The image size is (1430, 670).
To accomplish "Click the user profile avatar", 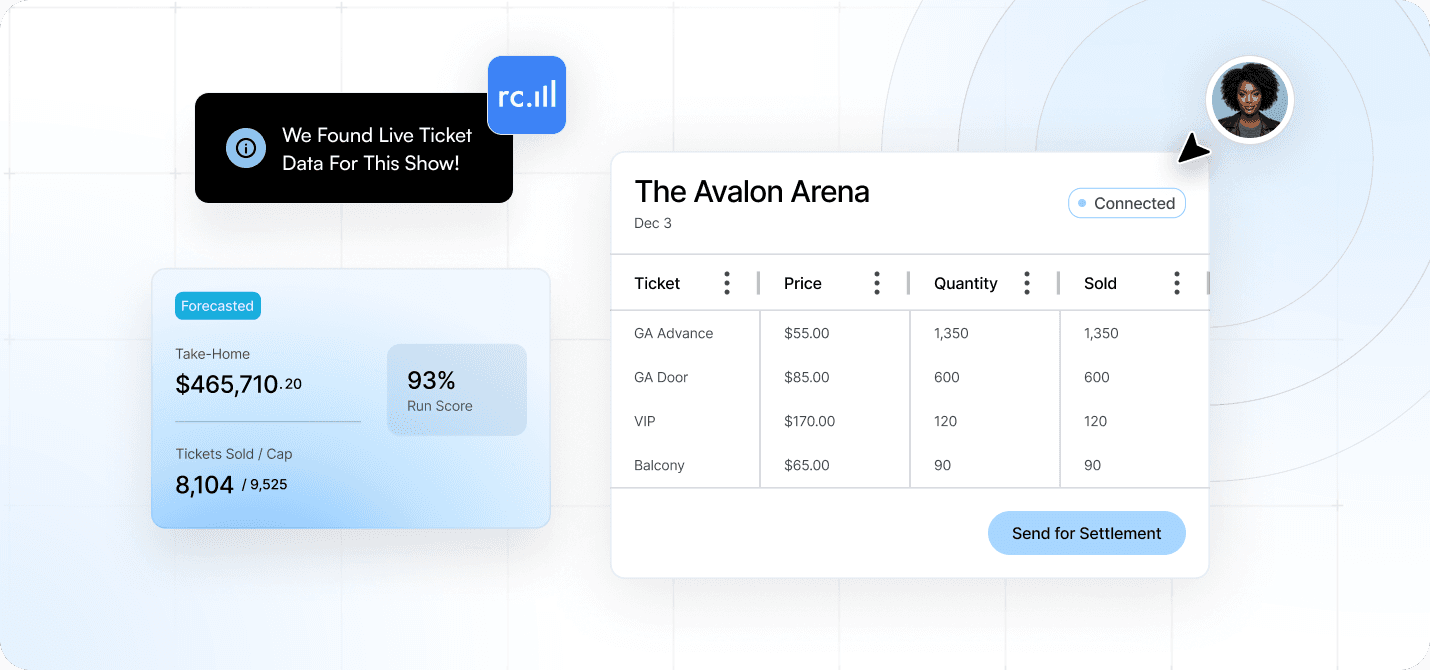I will pyautogui.click(x=1249, y=100).
